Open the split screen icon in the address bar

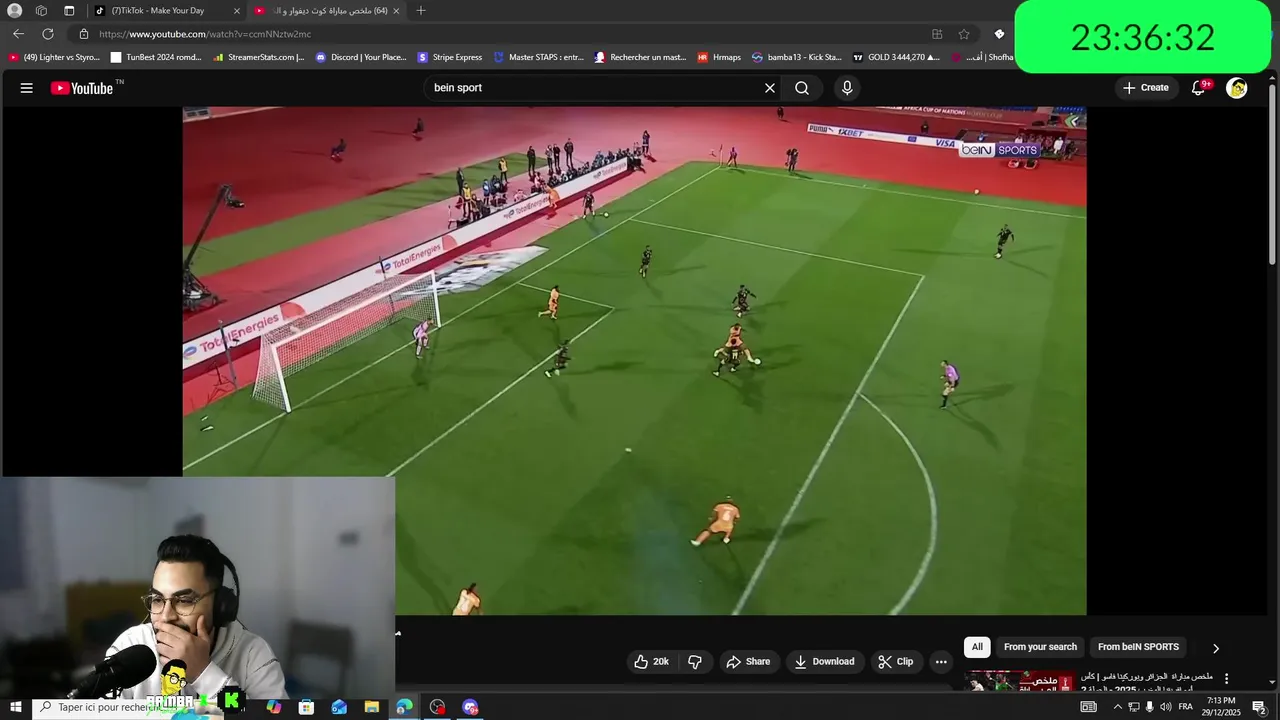(x=937, y=34)
